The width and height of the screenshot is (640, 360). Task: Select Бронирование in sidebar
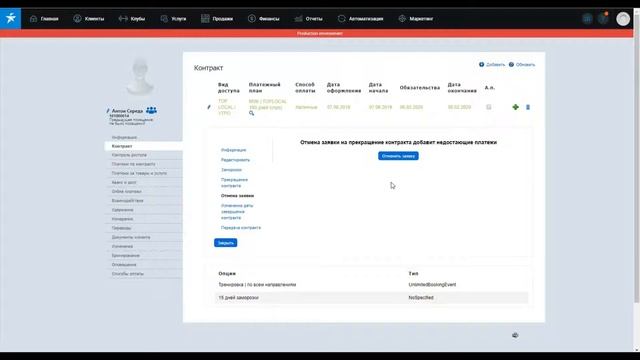point(126,256)
